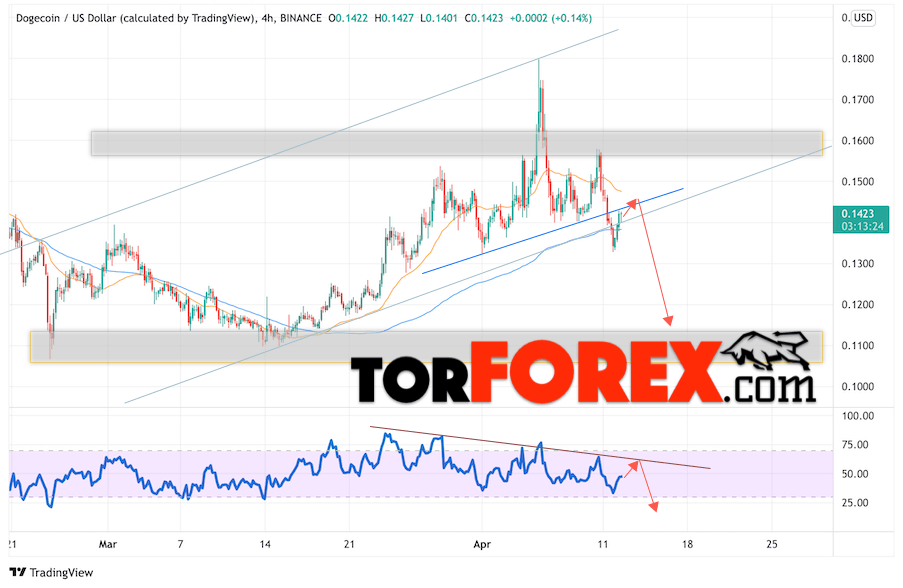Click the 21 label between 14 and Apr
The image size is (903, 588).
click(x=349, y=544)
